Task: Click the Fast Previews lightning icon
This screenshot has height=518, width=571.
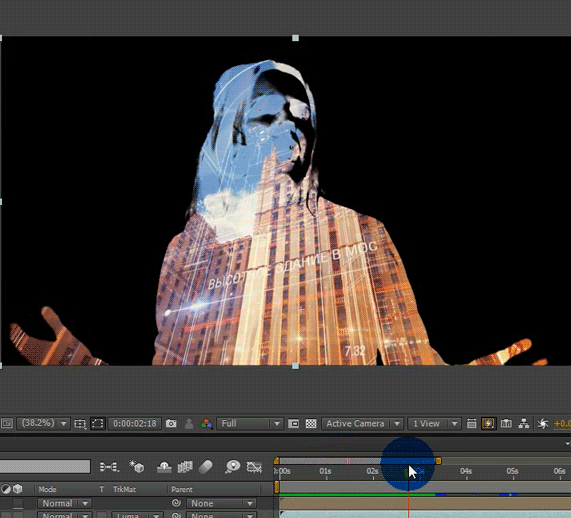Action: pyautogui.click(x=488, y=424)
